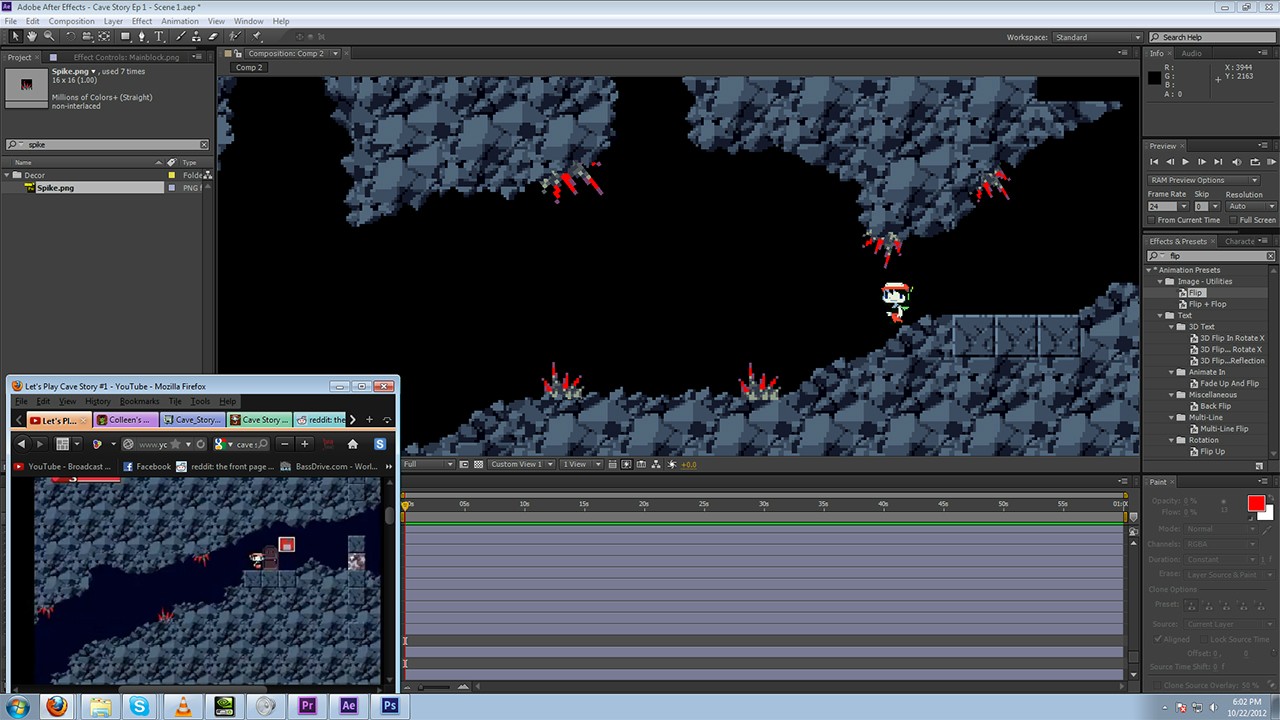This screenshot has width=1280, height=720.
Task: Select the Flip + Flop preset
Action: coord(1207,304)
